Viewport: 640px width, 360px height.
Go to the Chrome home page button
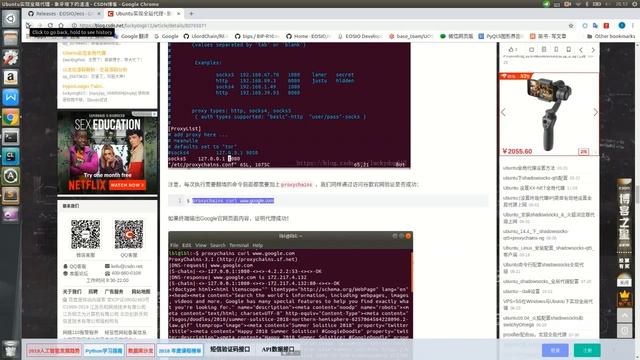pyautogui.click(x=61, y=25)
